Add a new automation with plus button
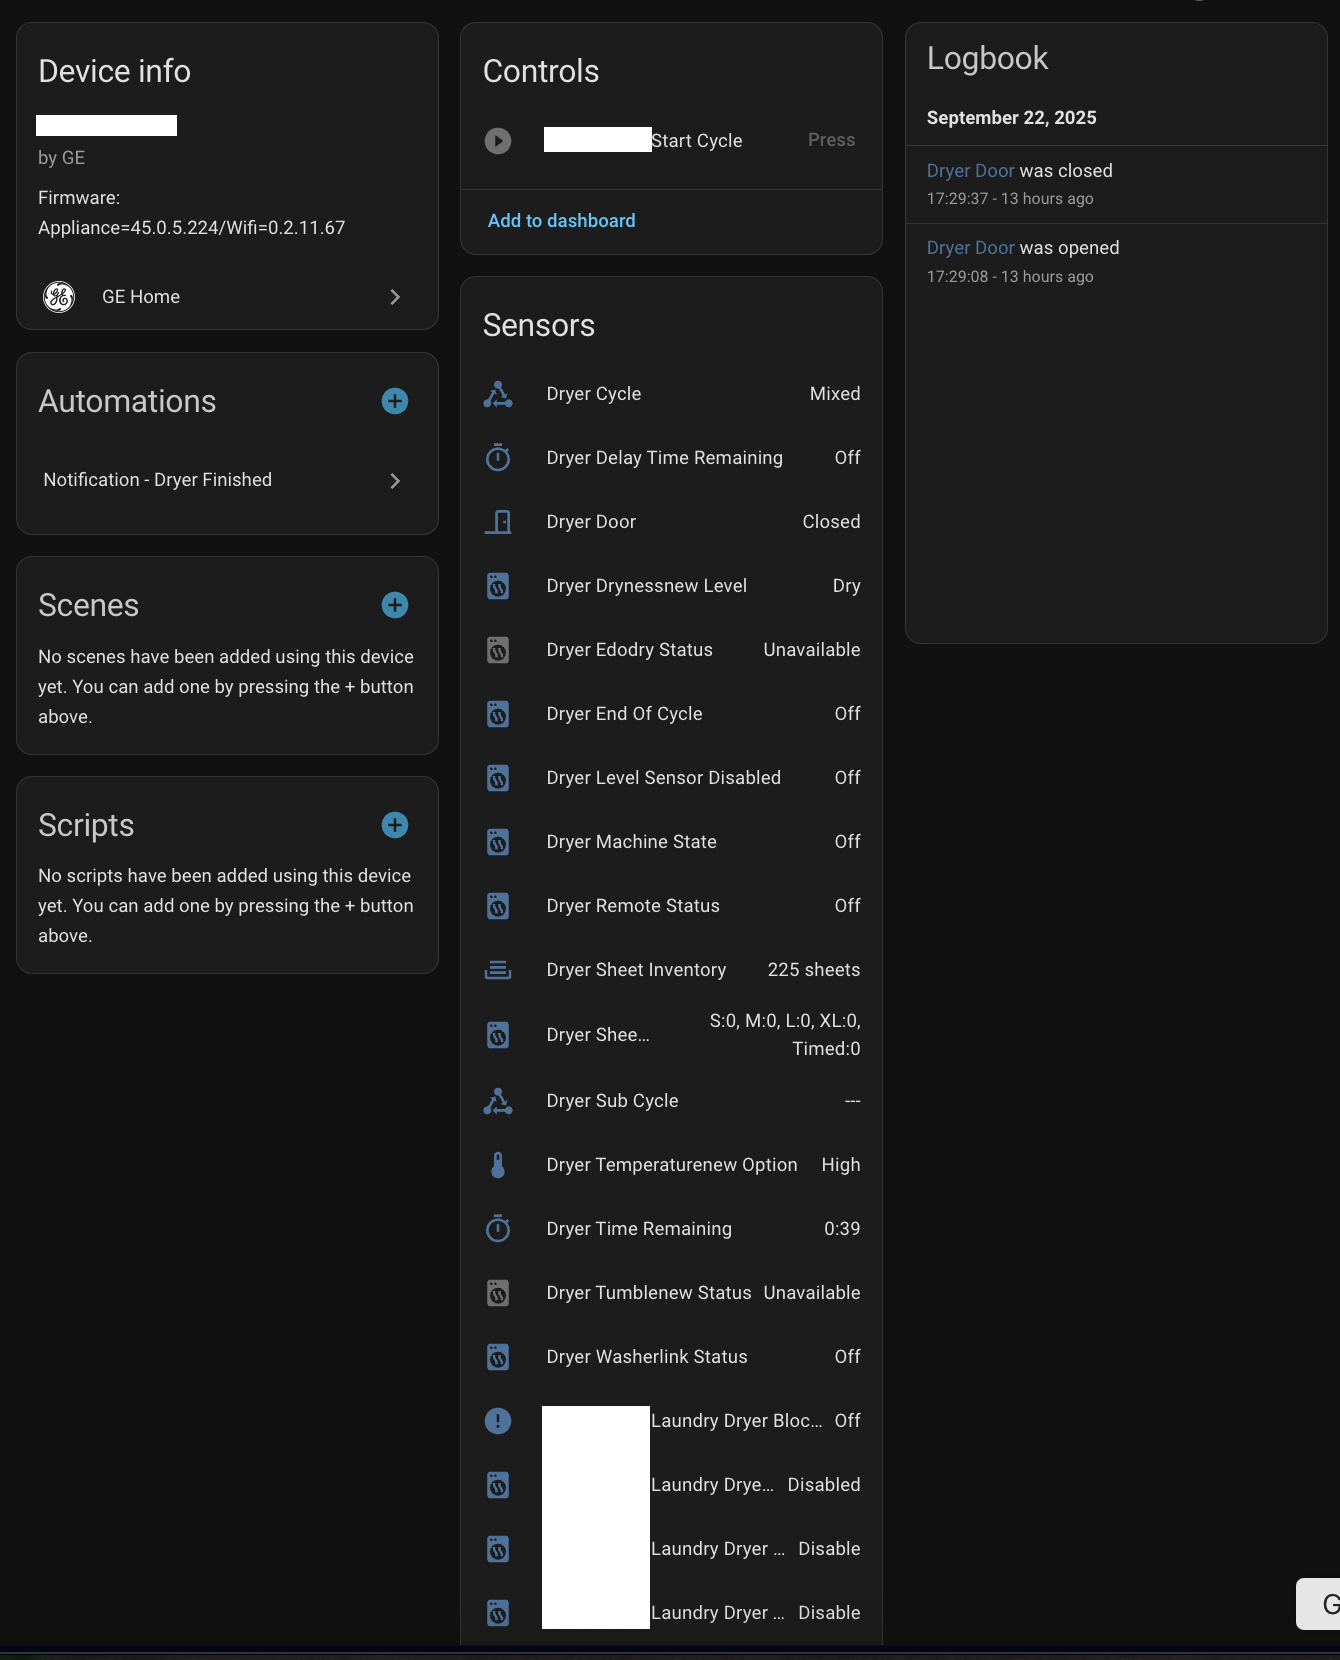The height and width of the screenshot is (1660, 1340). coord(395,401)
